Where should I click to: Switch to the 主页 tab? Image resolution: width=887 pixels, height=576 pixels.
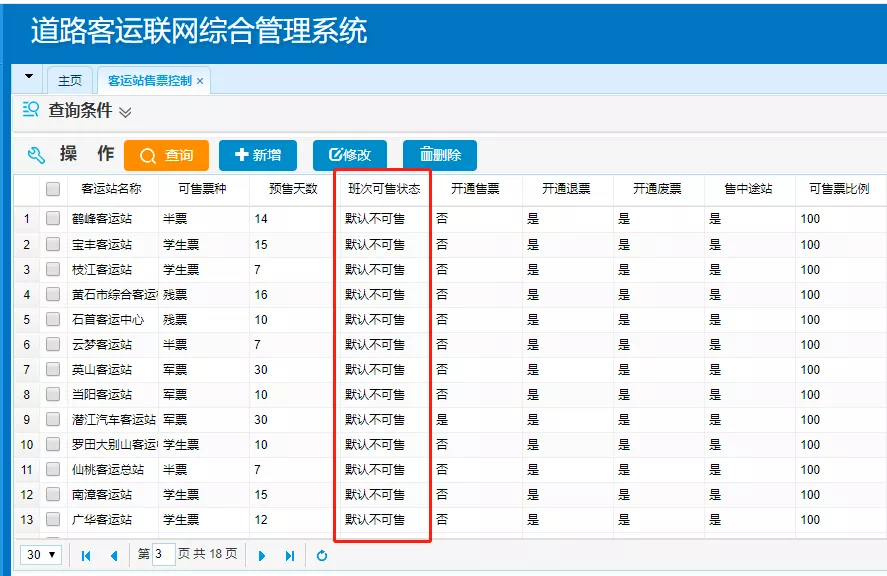tap(70, 81)
